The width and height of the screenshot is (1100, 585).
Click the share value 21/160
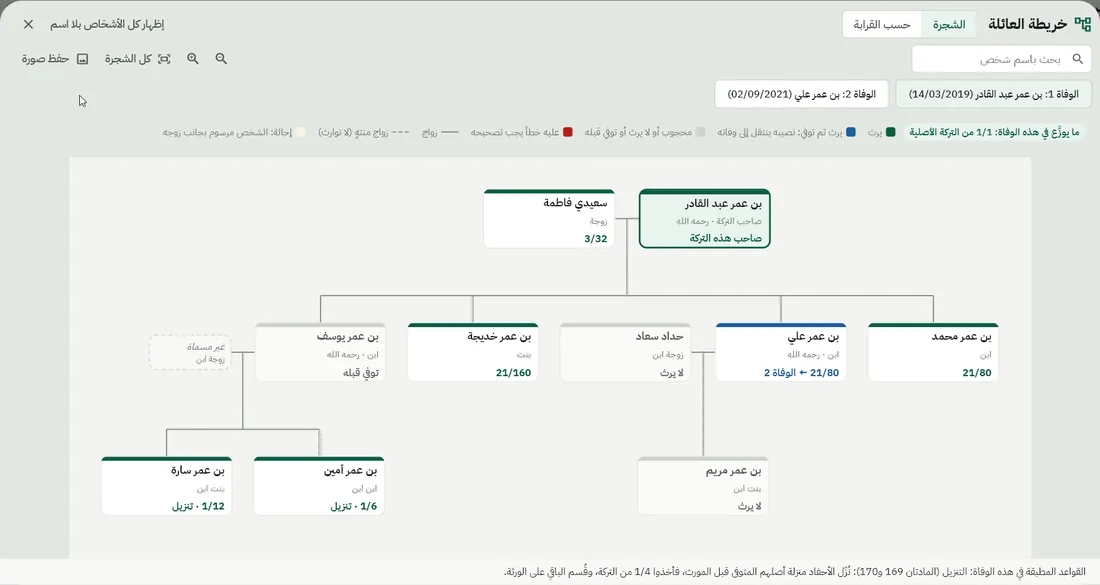click(514, 372)
